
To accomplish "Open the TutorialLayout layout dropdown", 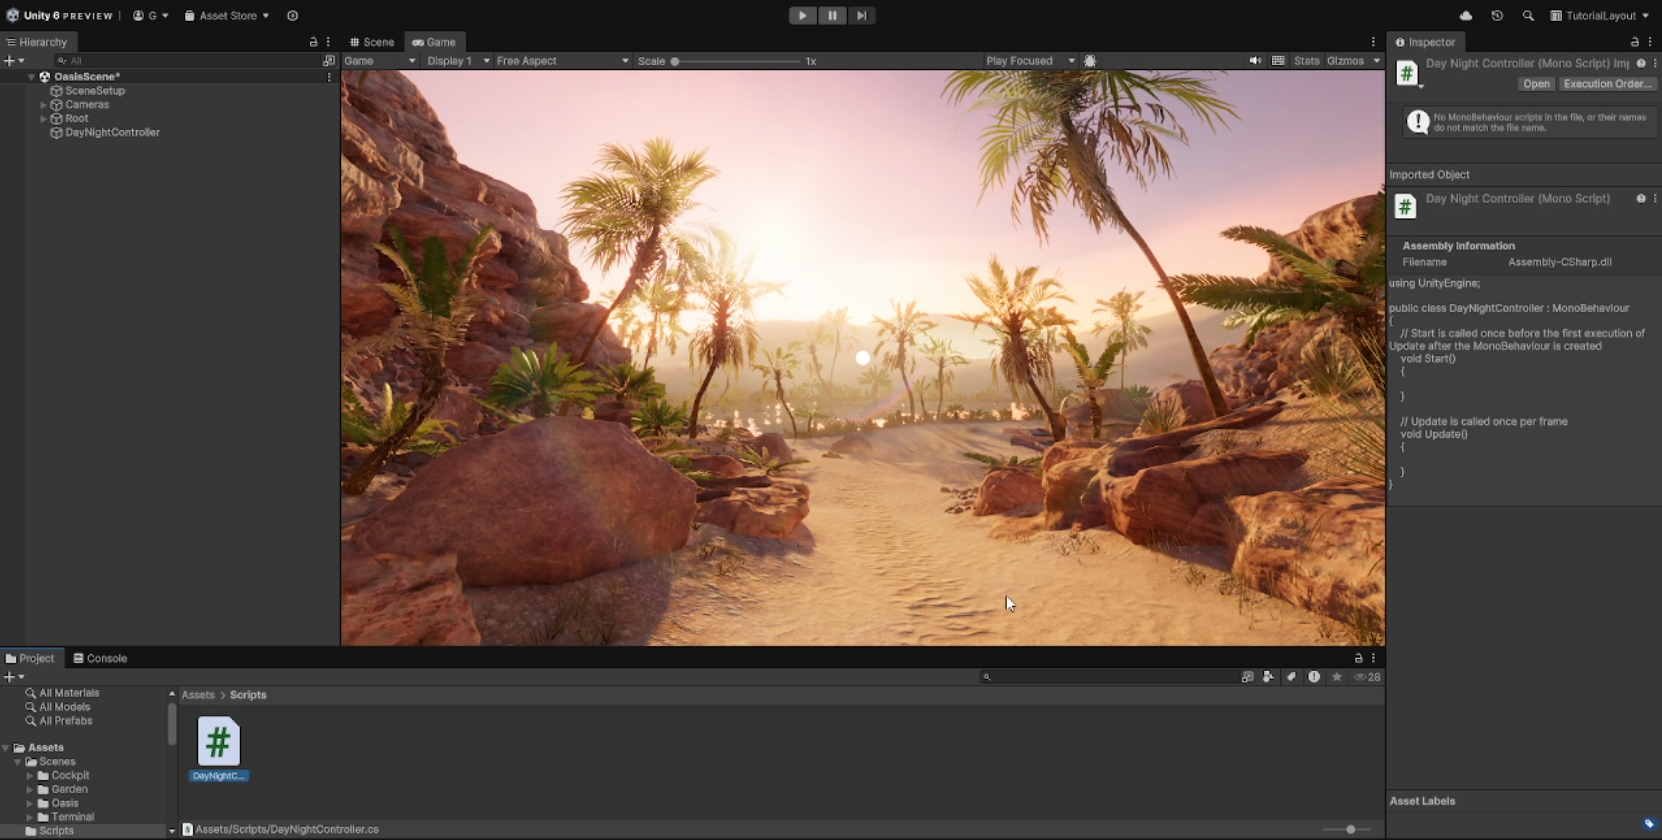I will pos(1599,15).
